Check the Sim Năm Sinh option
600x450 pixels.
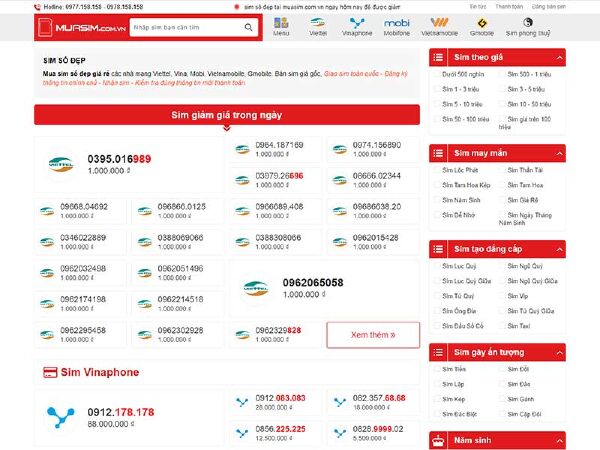coord(437,200)
